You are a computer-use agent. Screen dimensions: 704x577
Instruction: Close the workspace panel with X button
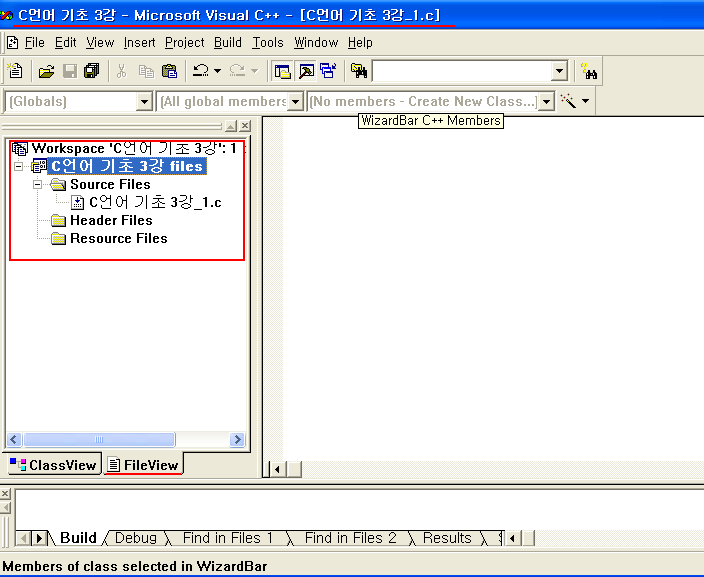coord(245,126)
